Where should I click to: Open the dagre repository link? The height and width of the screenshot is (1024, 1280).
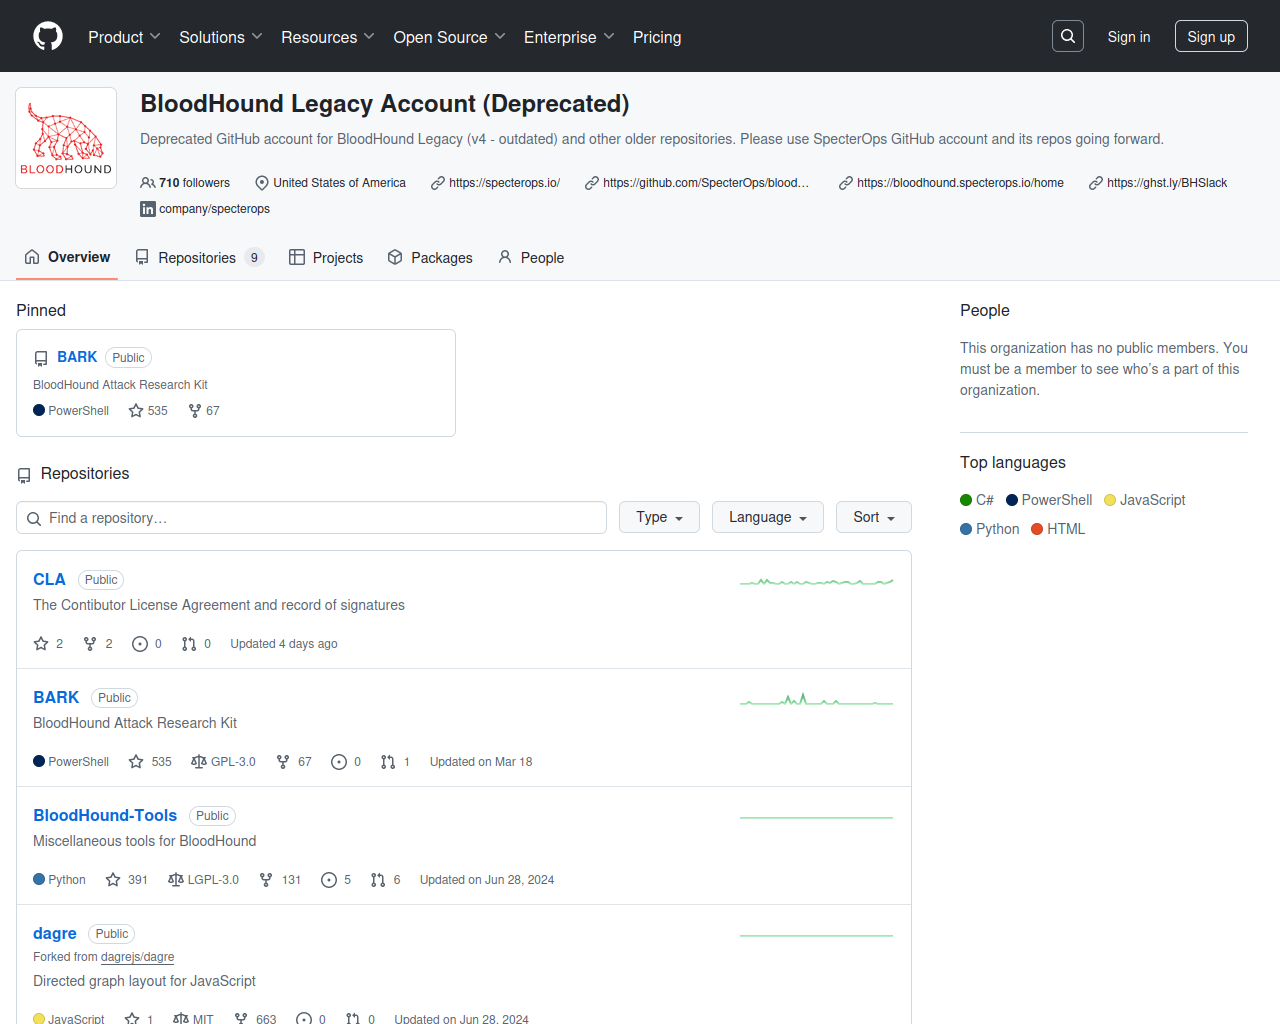[55, 934]
